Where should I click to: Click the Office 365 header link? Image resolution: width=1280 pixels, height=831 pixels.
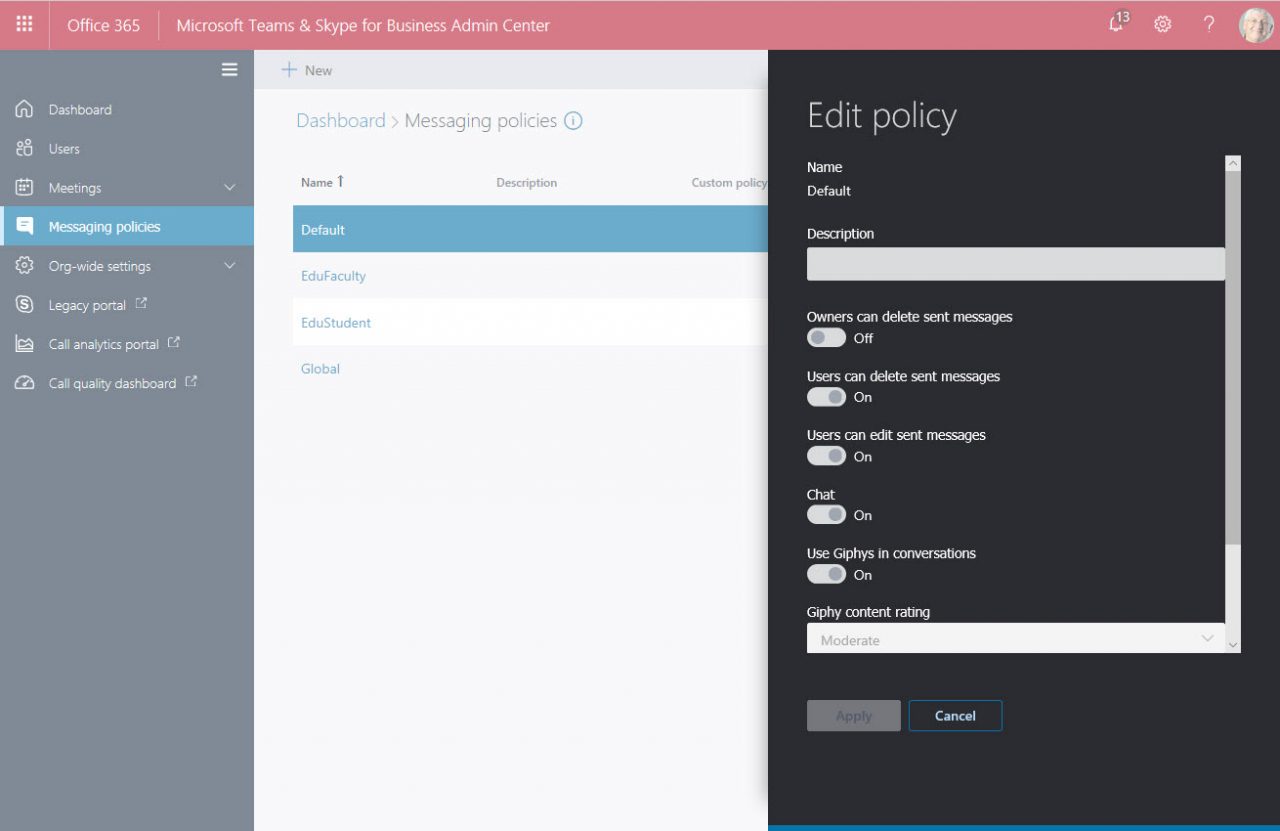click(103, 25)
